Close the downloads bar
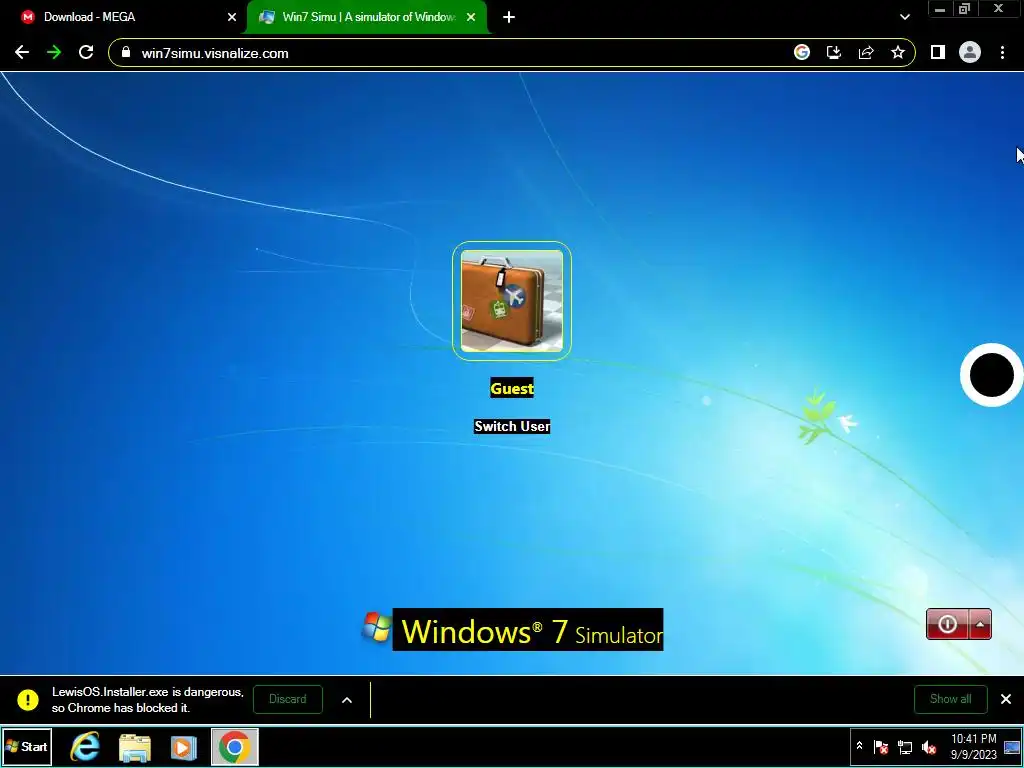Viewport: 1024px width, 768px height. [1006, 699]
